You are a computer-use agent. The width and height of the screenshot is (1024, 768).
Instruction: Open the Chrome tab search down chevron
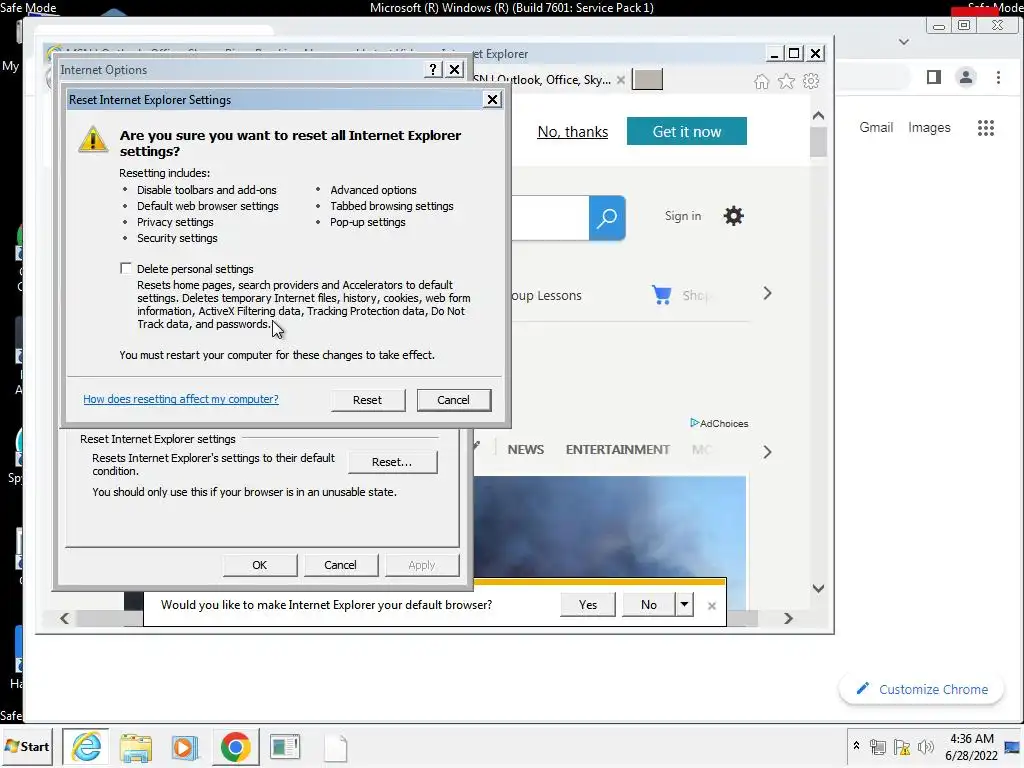tap(904, 42)
